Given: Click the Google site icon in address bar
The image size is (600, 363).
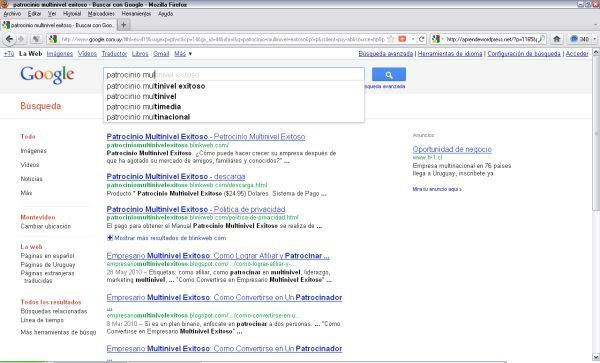Looking at the screenshot, I should click(53, 39).
